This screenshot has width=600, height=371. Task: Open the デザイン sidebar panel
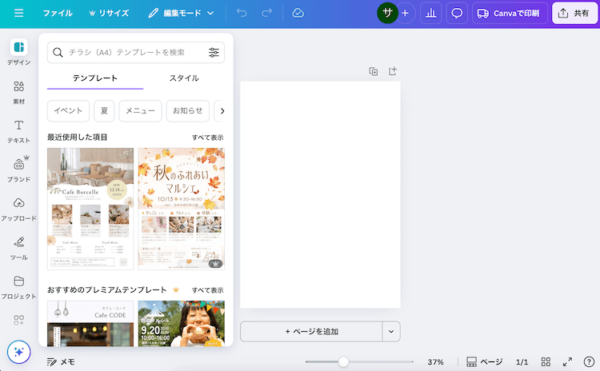click(x=19, y=52)
